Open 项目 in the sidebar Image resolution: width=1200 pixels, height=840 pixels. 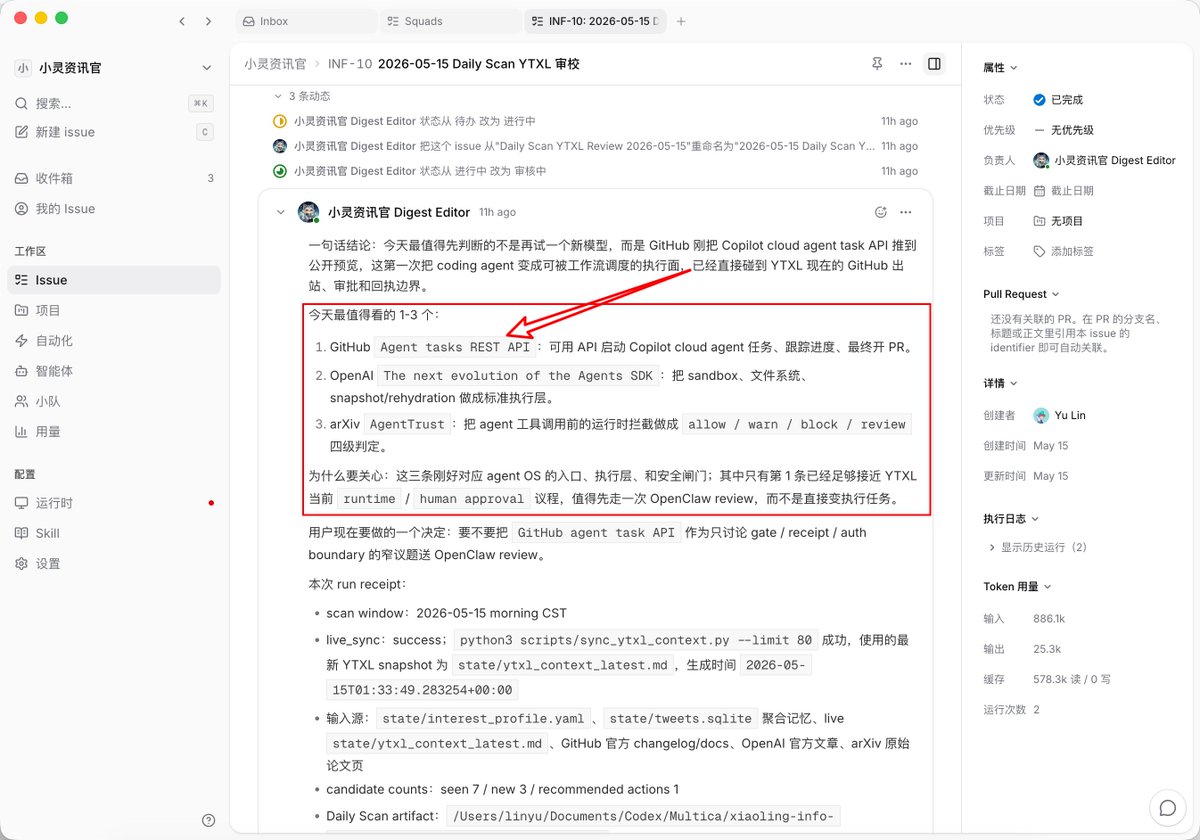(x=114, y=310)
